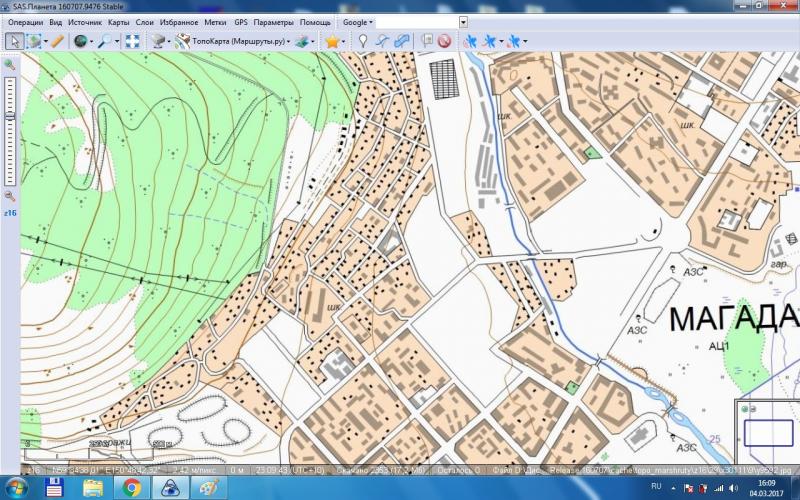Click the yellow star favorites icon
The image size is (800, 500).
(x=331, y=41)
